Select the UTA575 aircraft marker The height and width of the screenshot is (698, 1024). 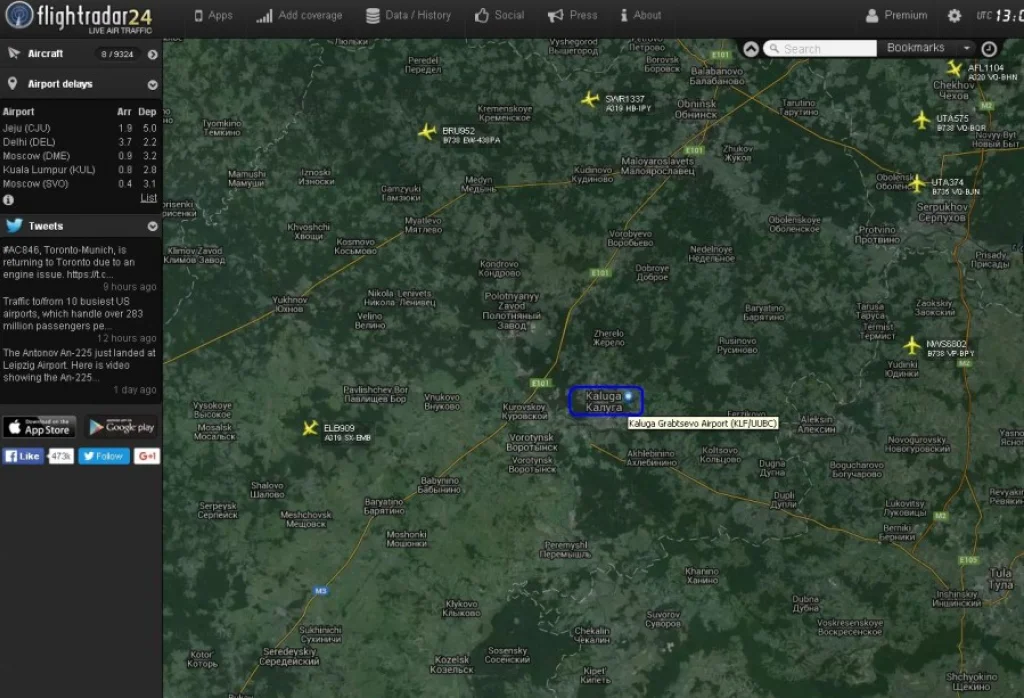click(922, 119)
